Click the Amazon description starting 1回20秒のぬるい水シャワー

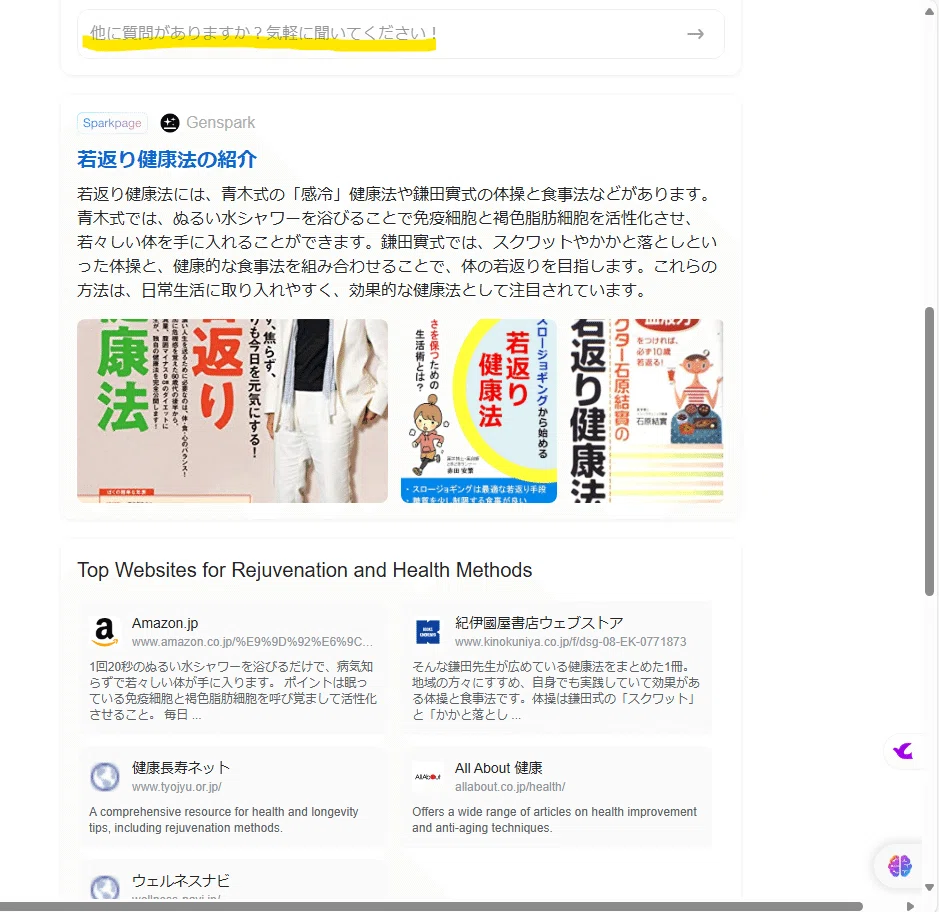point(233,690)
